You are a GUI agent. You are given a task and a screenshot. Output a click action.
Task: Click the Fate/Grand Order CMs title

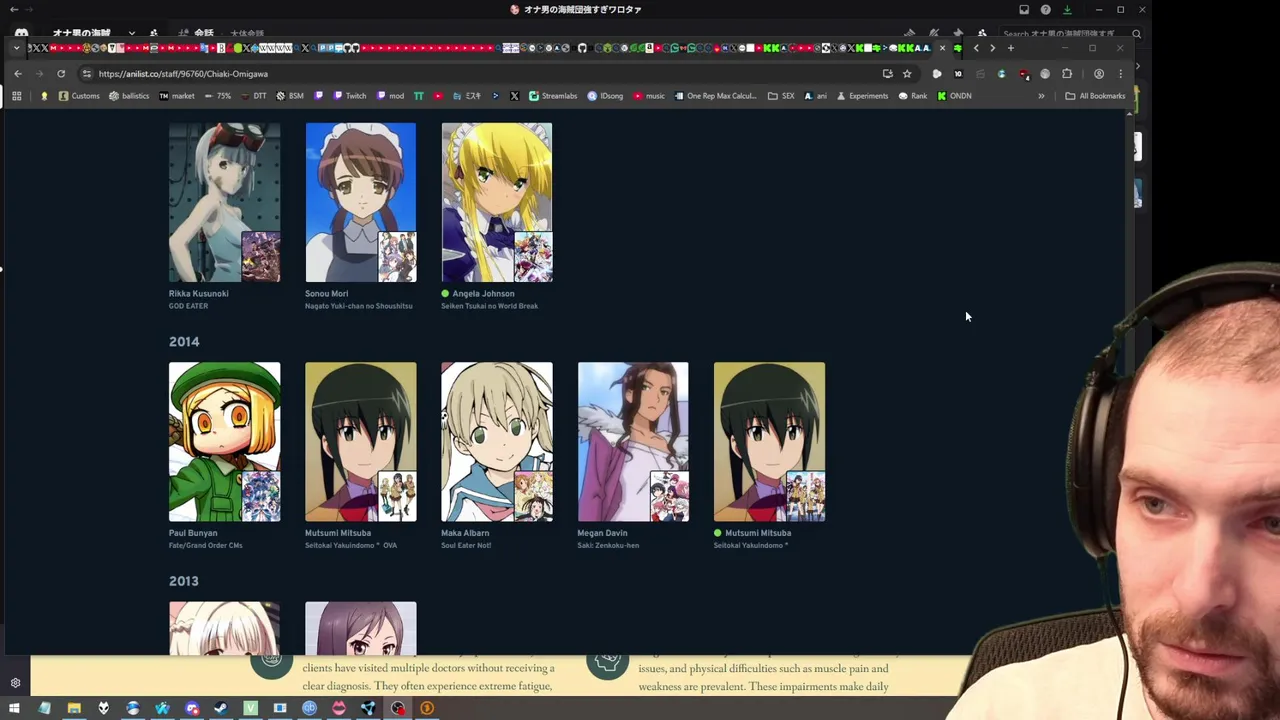[206, 546]
